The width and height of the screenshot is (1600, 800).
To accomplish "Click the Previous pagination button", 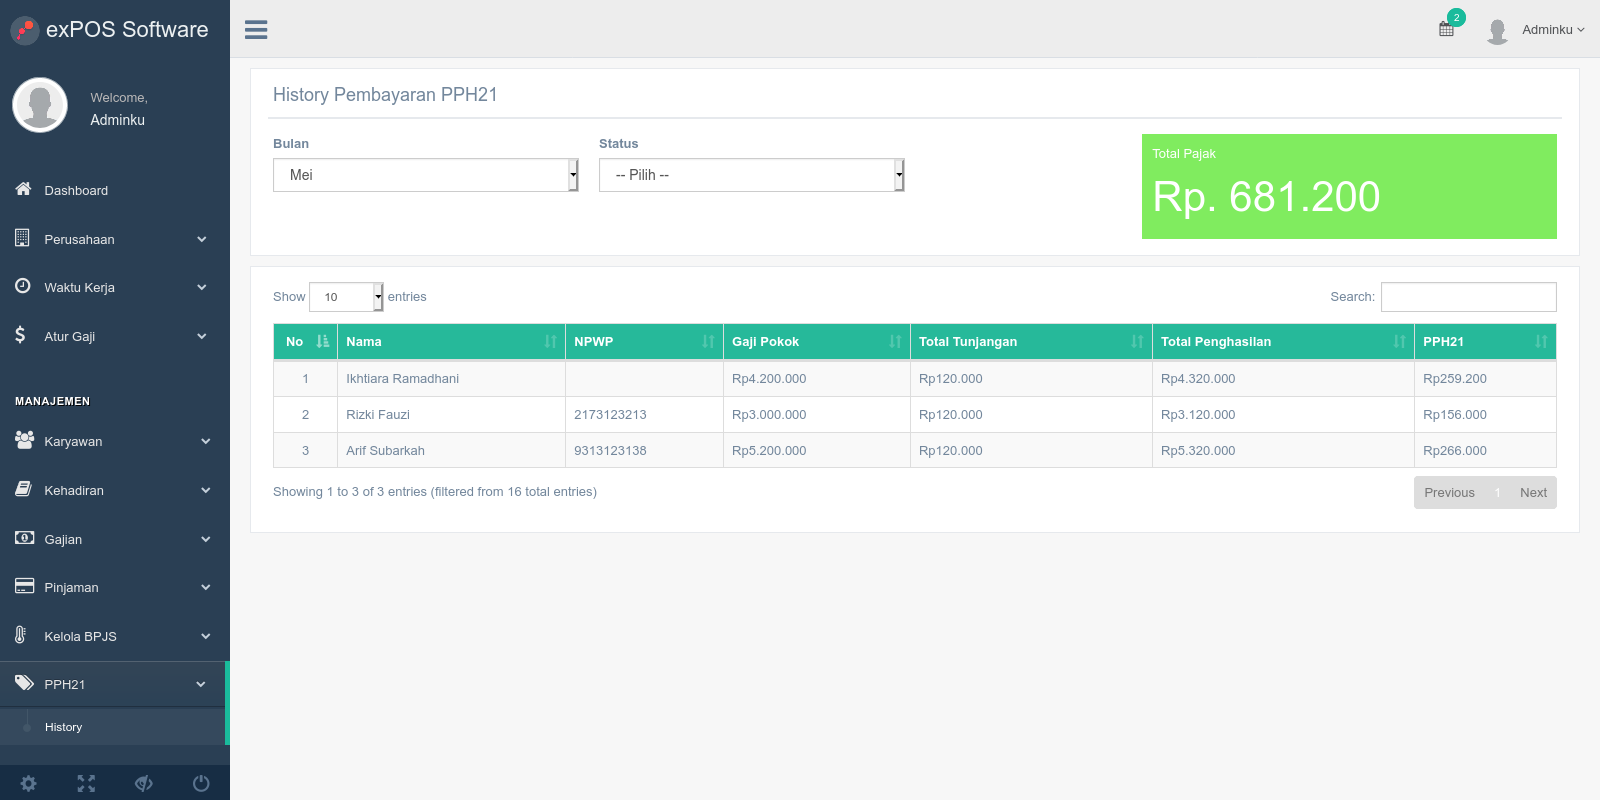I will pyautogui.click(x=1449, y=493).
